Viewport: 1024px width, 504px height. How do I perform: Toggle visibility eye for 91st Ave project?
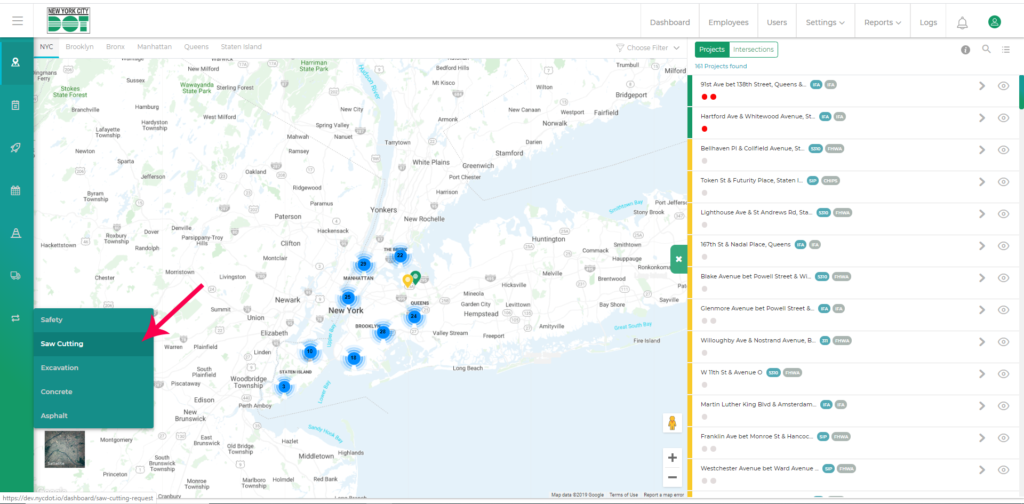[x=1004, y=86]
